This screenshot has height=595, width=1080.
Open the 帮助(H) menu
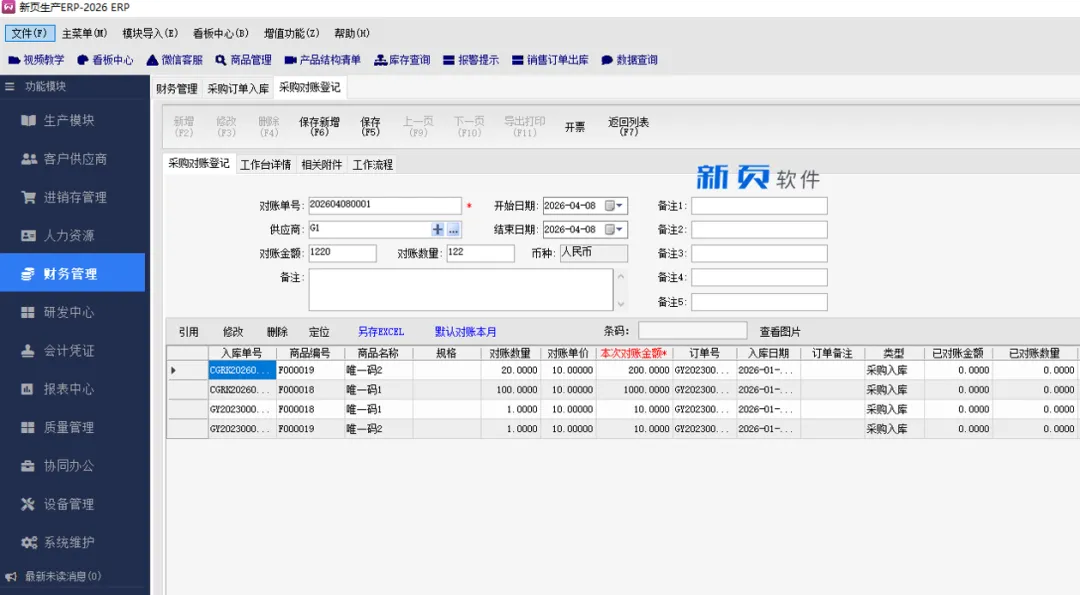point(352,33)
